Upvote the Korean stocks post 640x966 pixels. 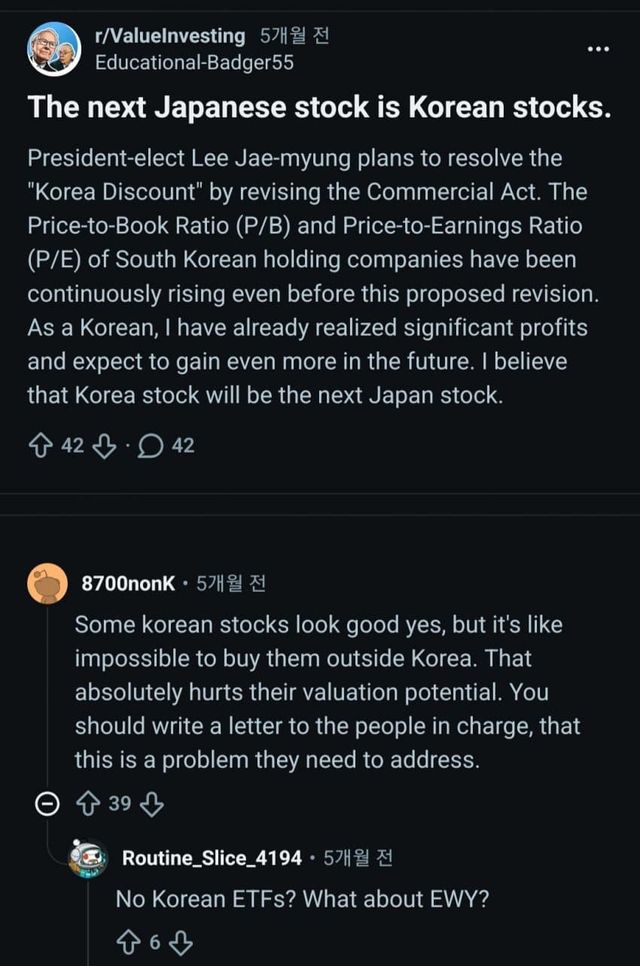pos(40,445)
